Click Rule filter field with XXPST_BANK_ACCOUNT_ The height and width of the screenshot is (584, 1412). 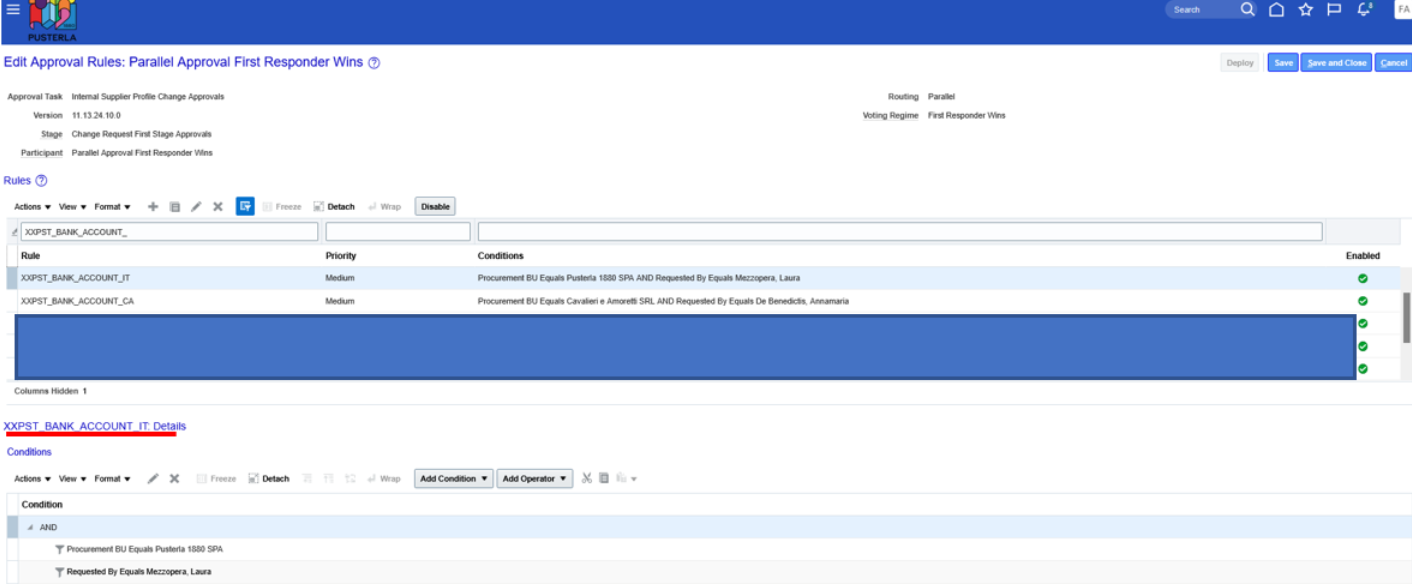[x=169, y=232]
